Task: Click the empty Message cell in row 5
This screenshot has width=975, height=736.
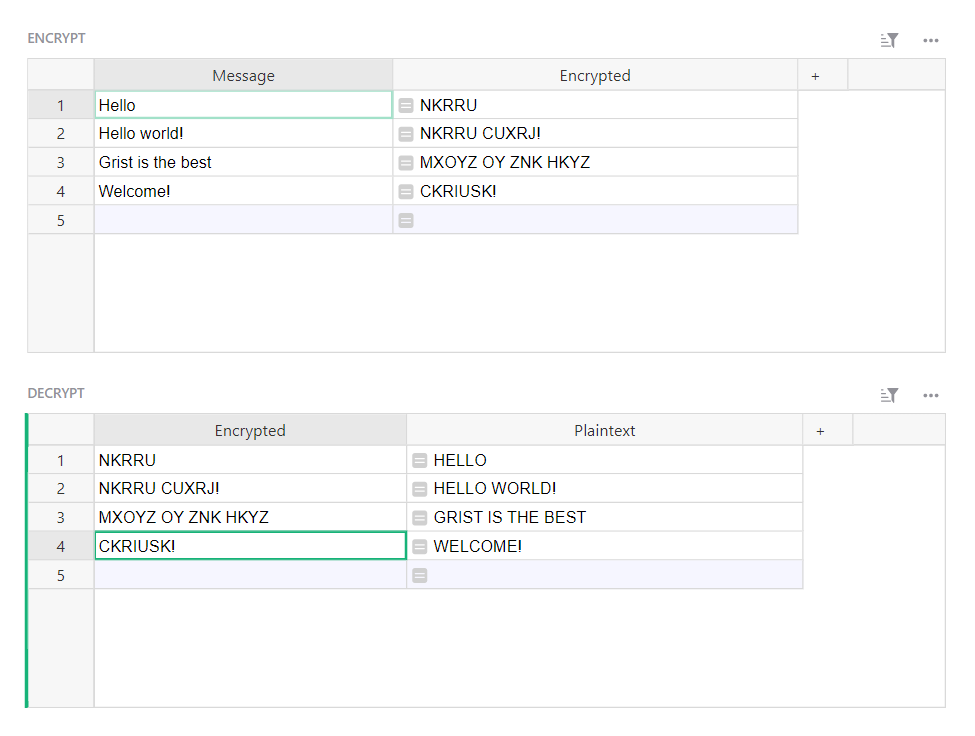Action: pyautogui.click(x=243, y=220)
